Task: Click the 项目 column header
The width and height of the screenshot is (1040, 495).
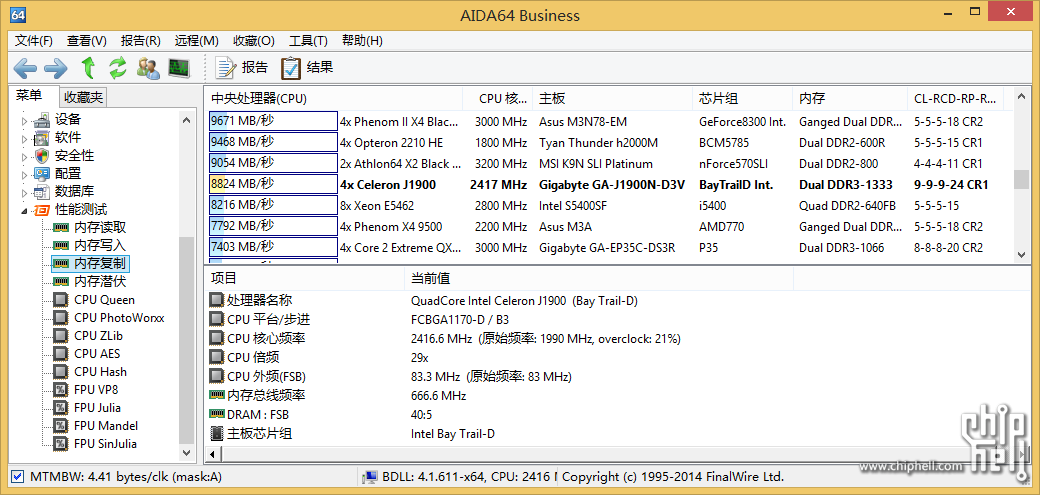Action: point(304,278)
